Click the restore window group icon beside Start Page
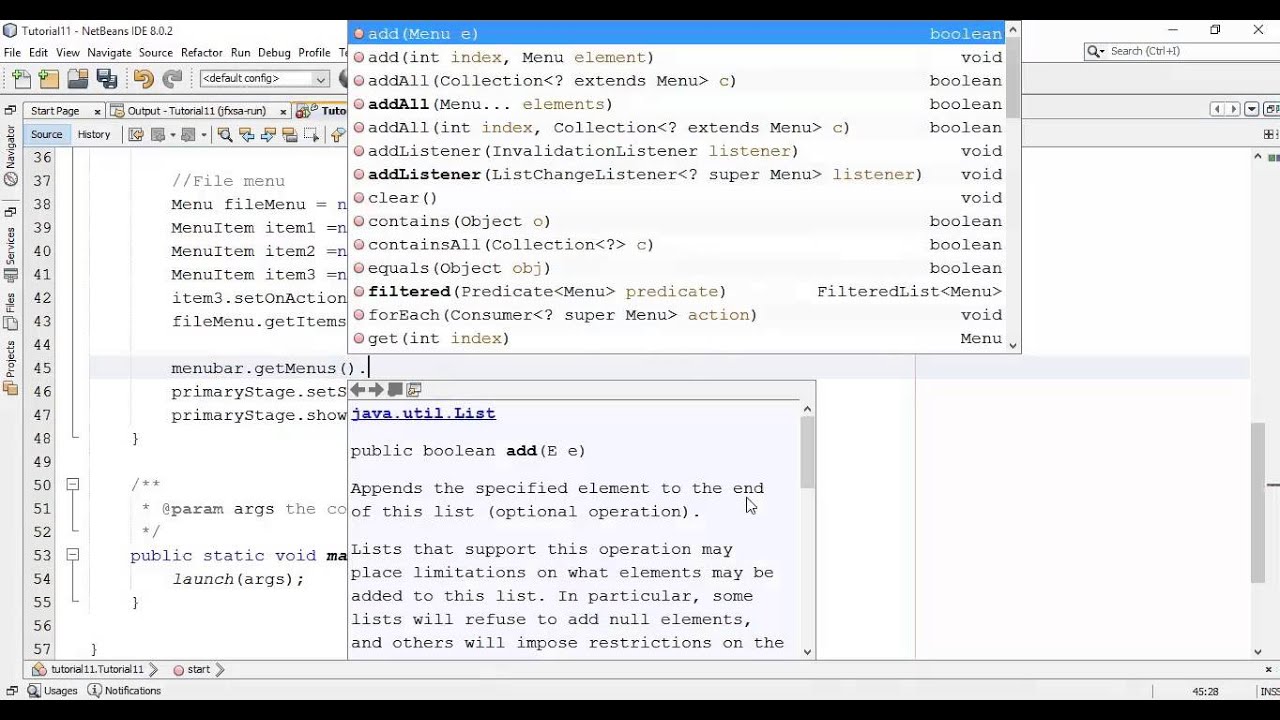The image size is (1280, 720). tap(9, 111)
